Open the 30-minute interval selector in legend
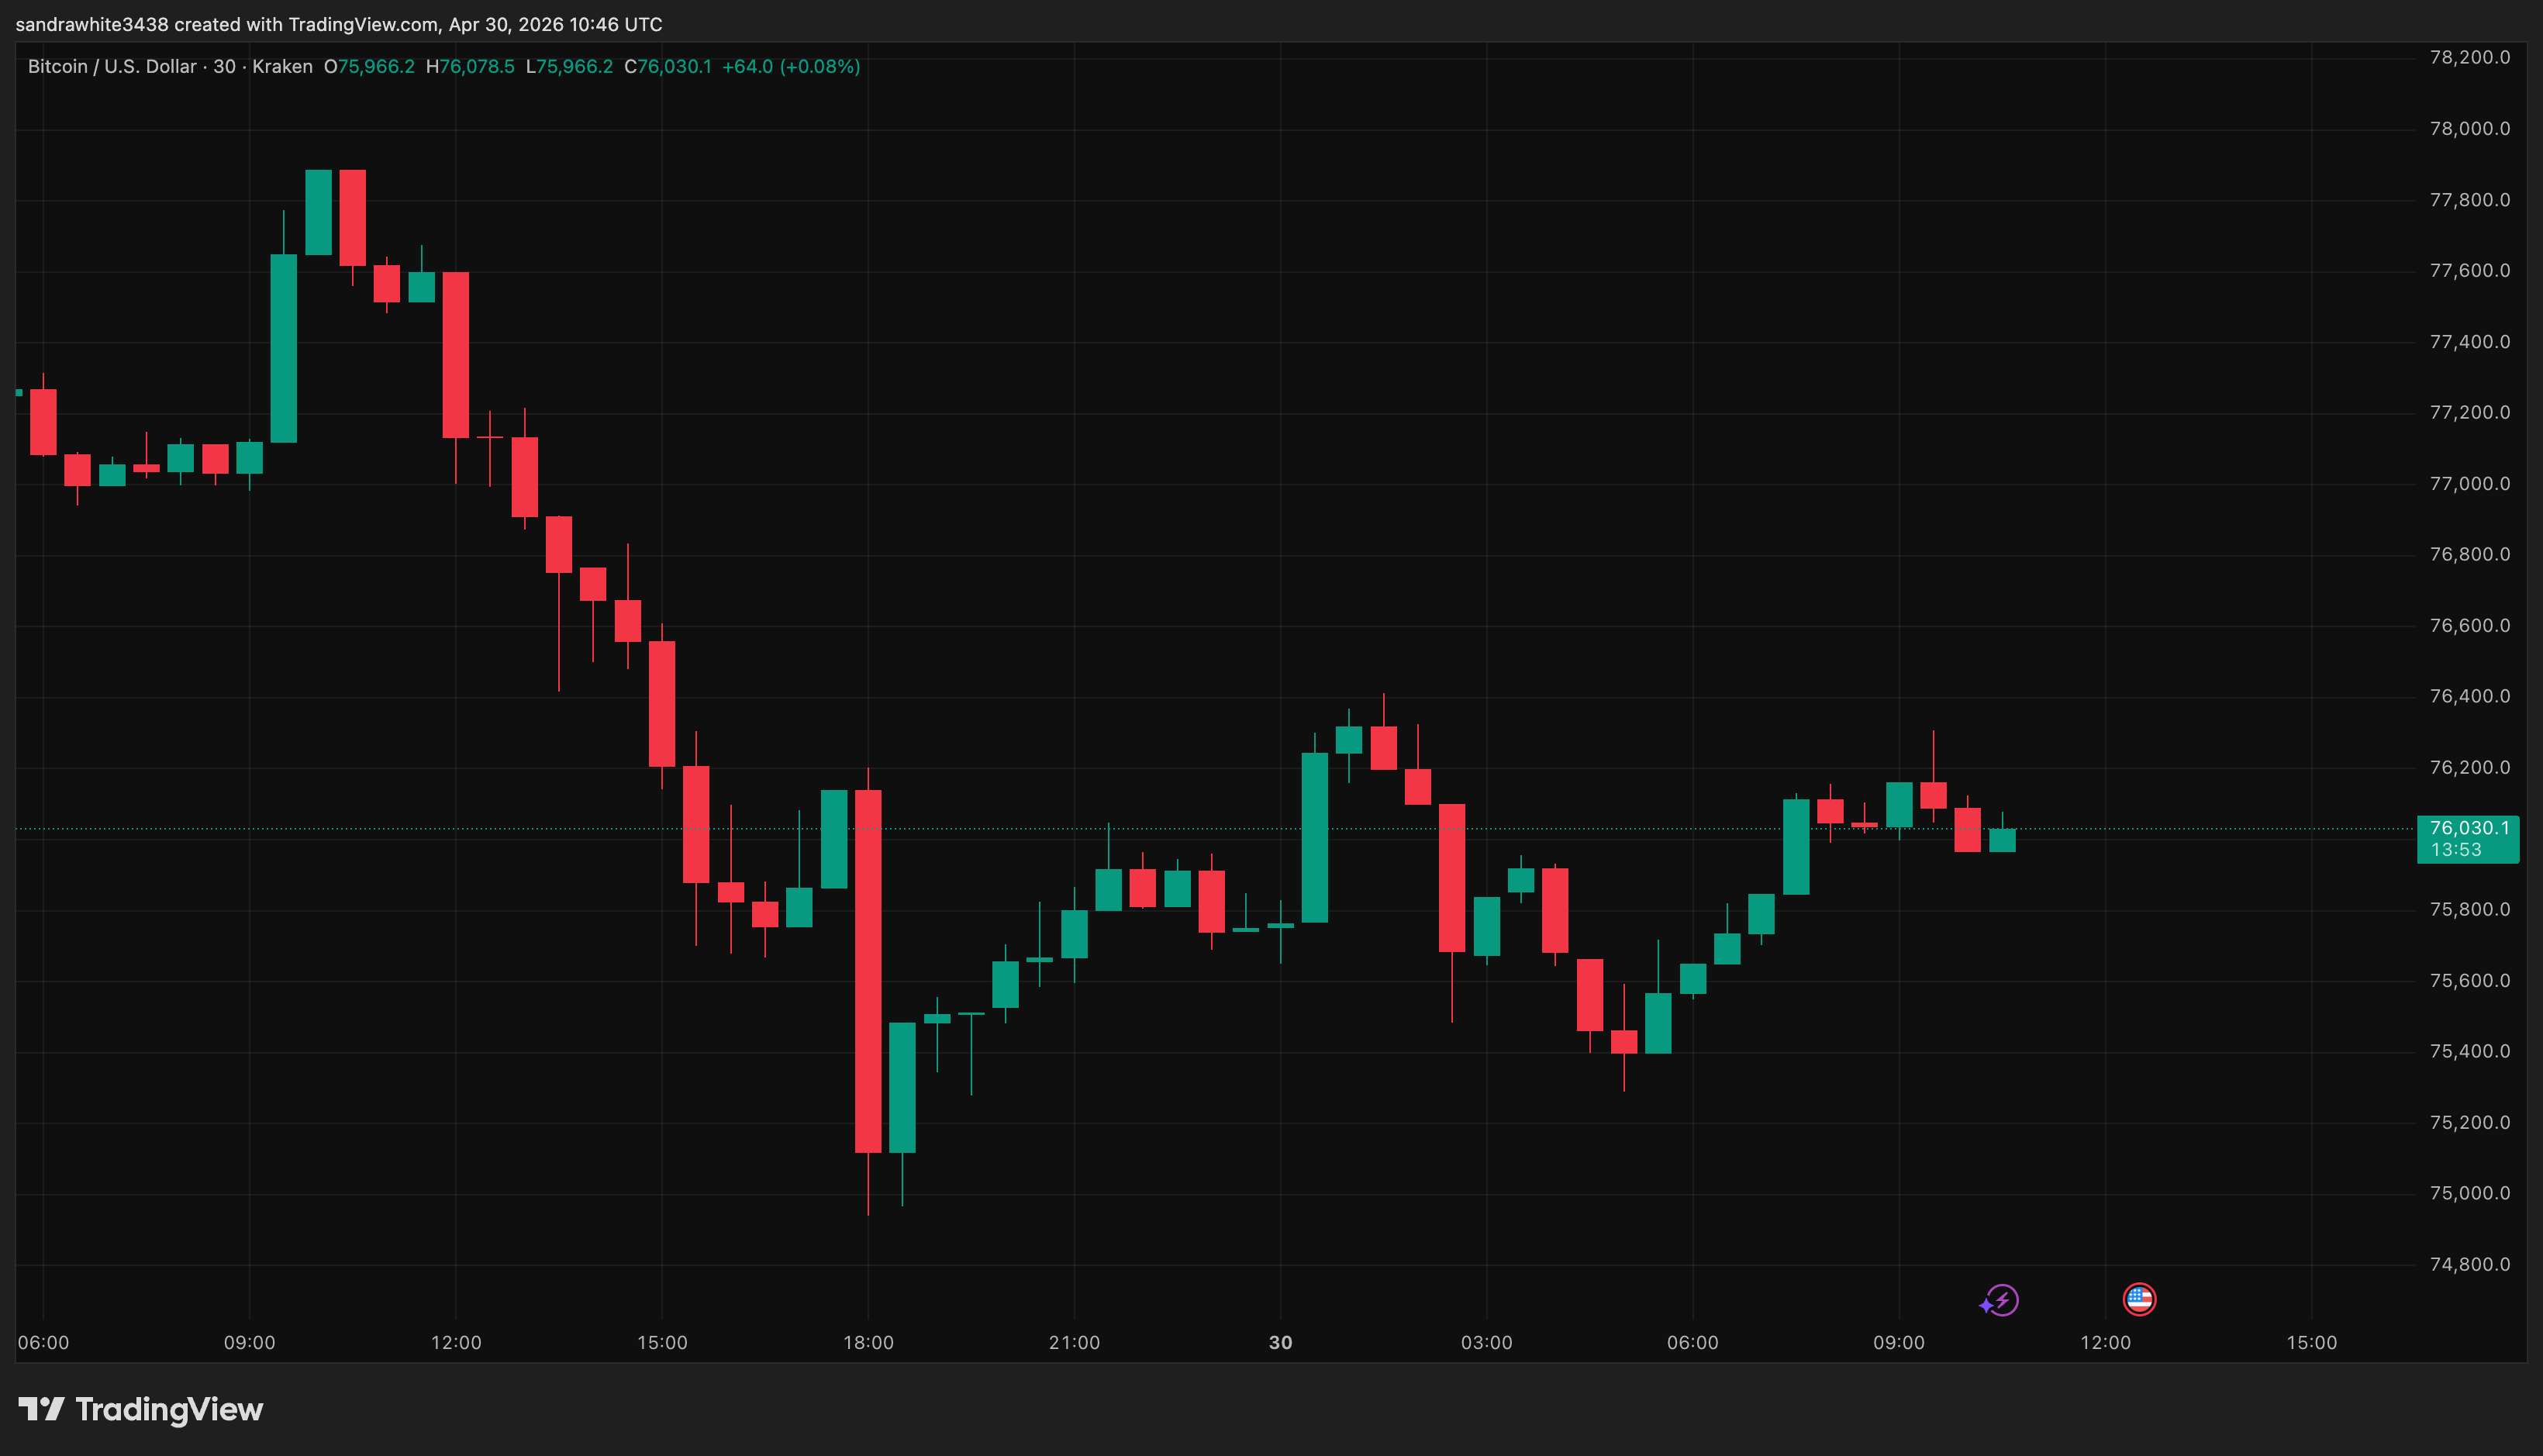The image size is (2543, 1456). 223,67
